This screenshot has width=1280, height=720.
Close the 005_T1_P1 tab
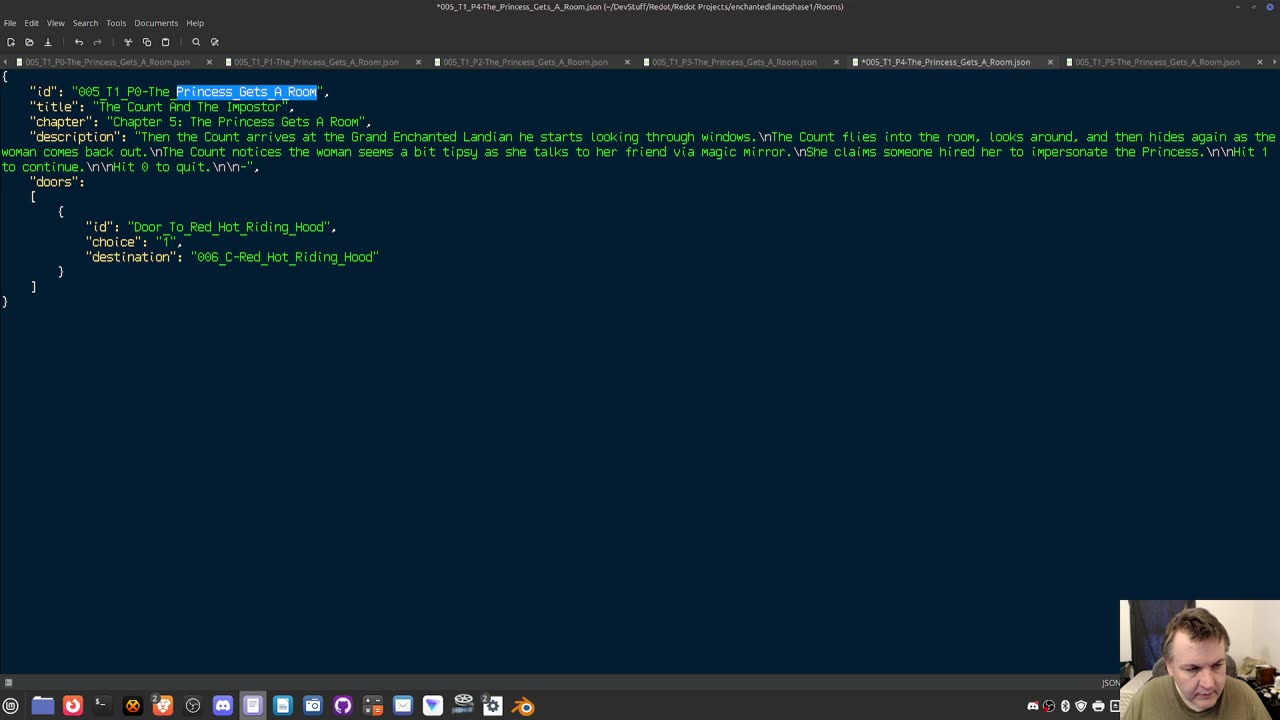[418, 62]
